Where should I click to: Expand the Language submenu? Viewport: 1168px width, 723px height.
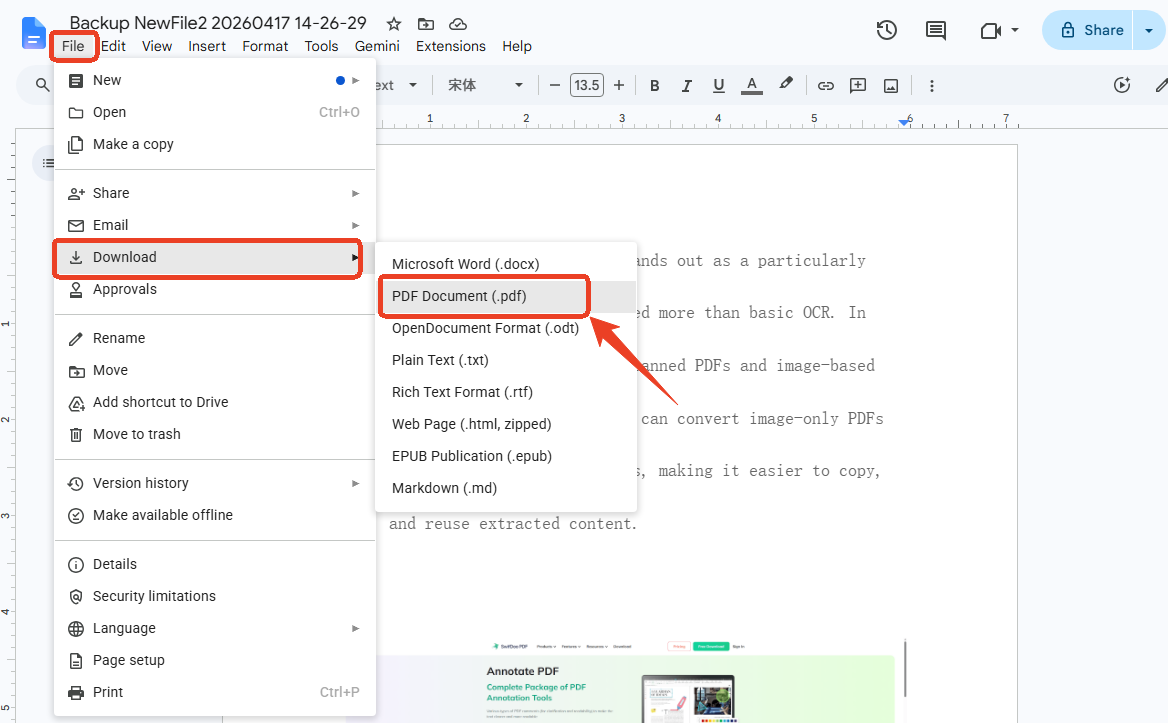point(215,629)
